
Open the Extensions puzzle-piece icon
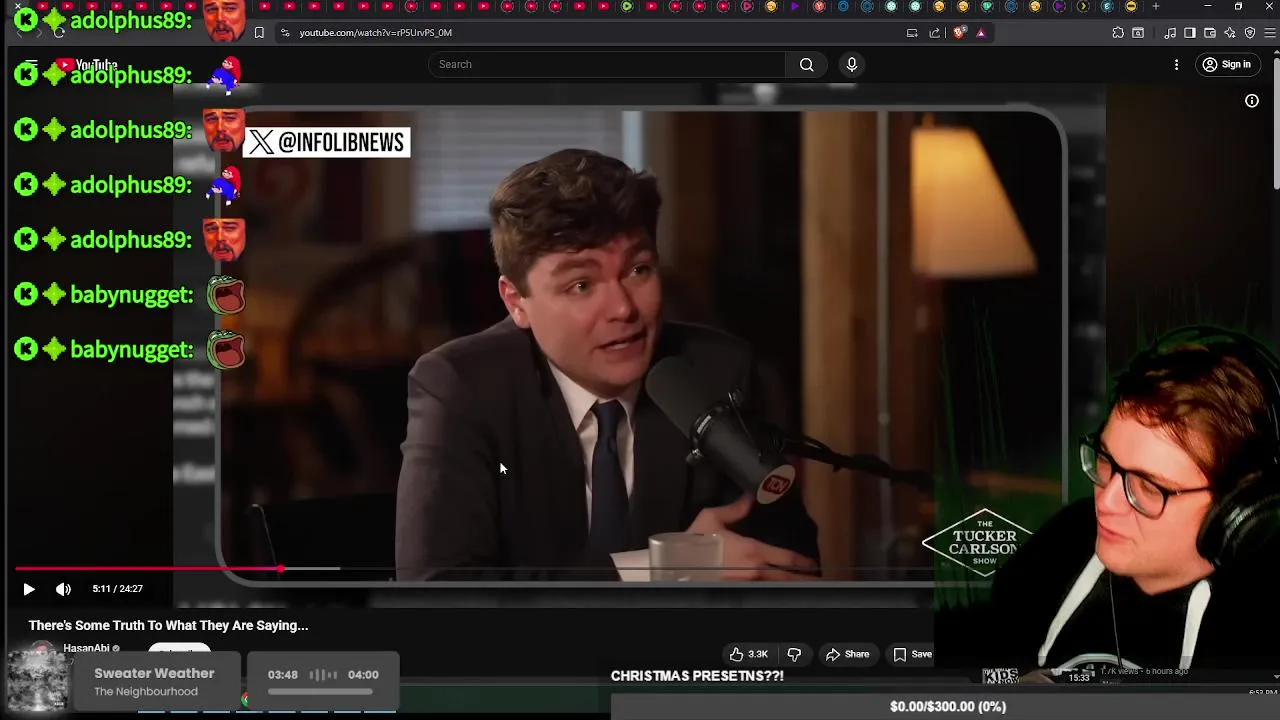(1117, 33)
